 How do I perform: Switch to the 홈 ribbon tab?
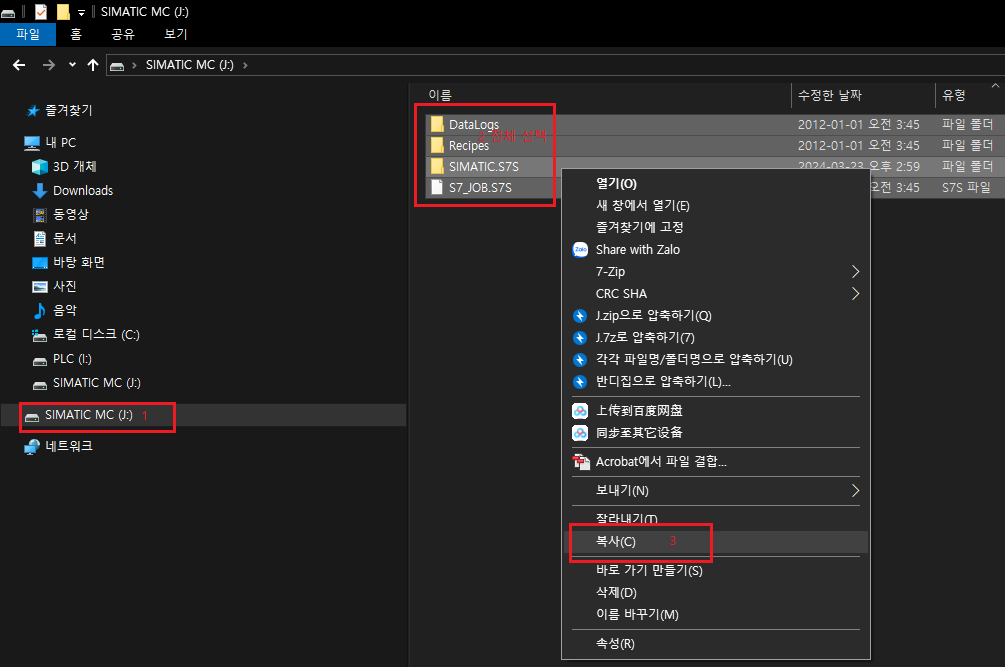point(76,34)
